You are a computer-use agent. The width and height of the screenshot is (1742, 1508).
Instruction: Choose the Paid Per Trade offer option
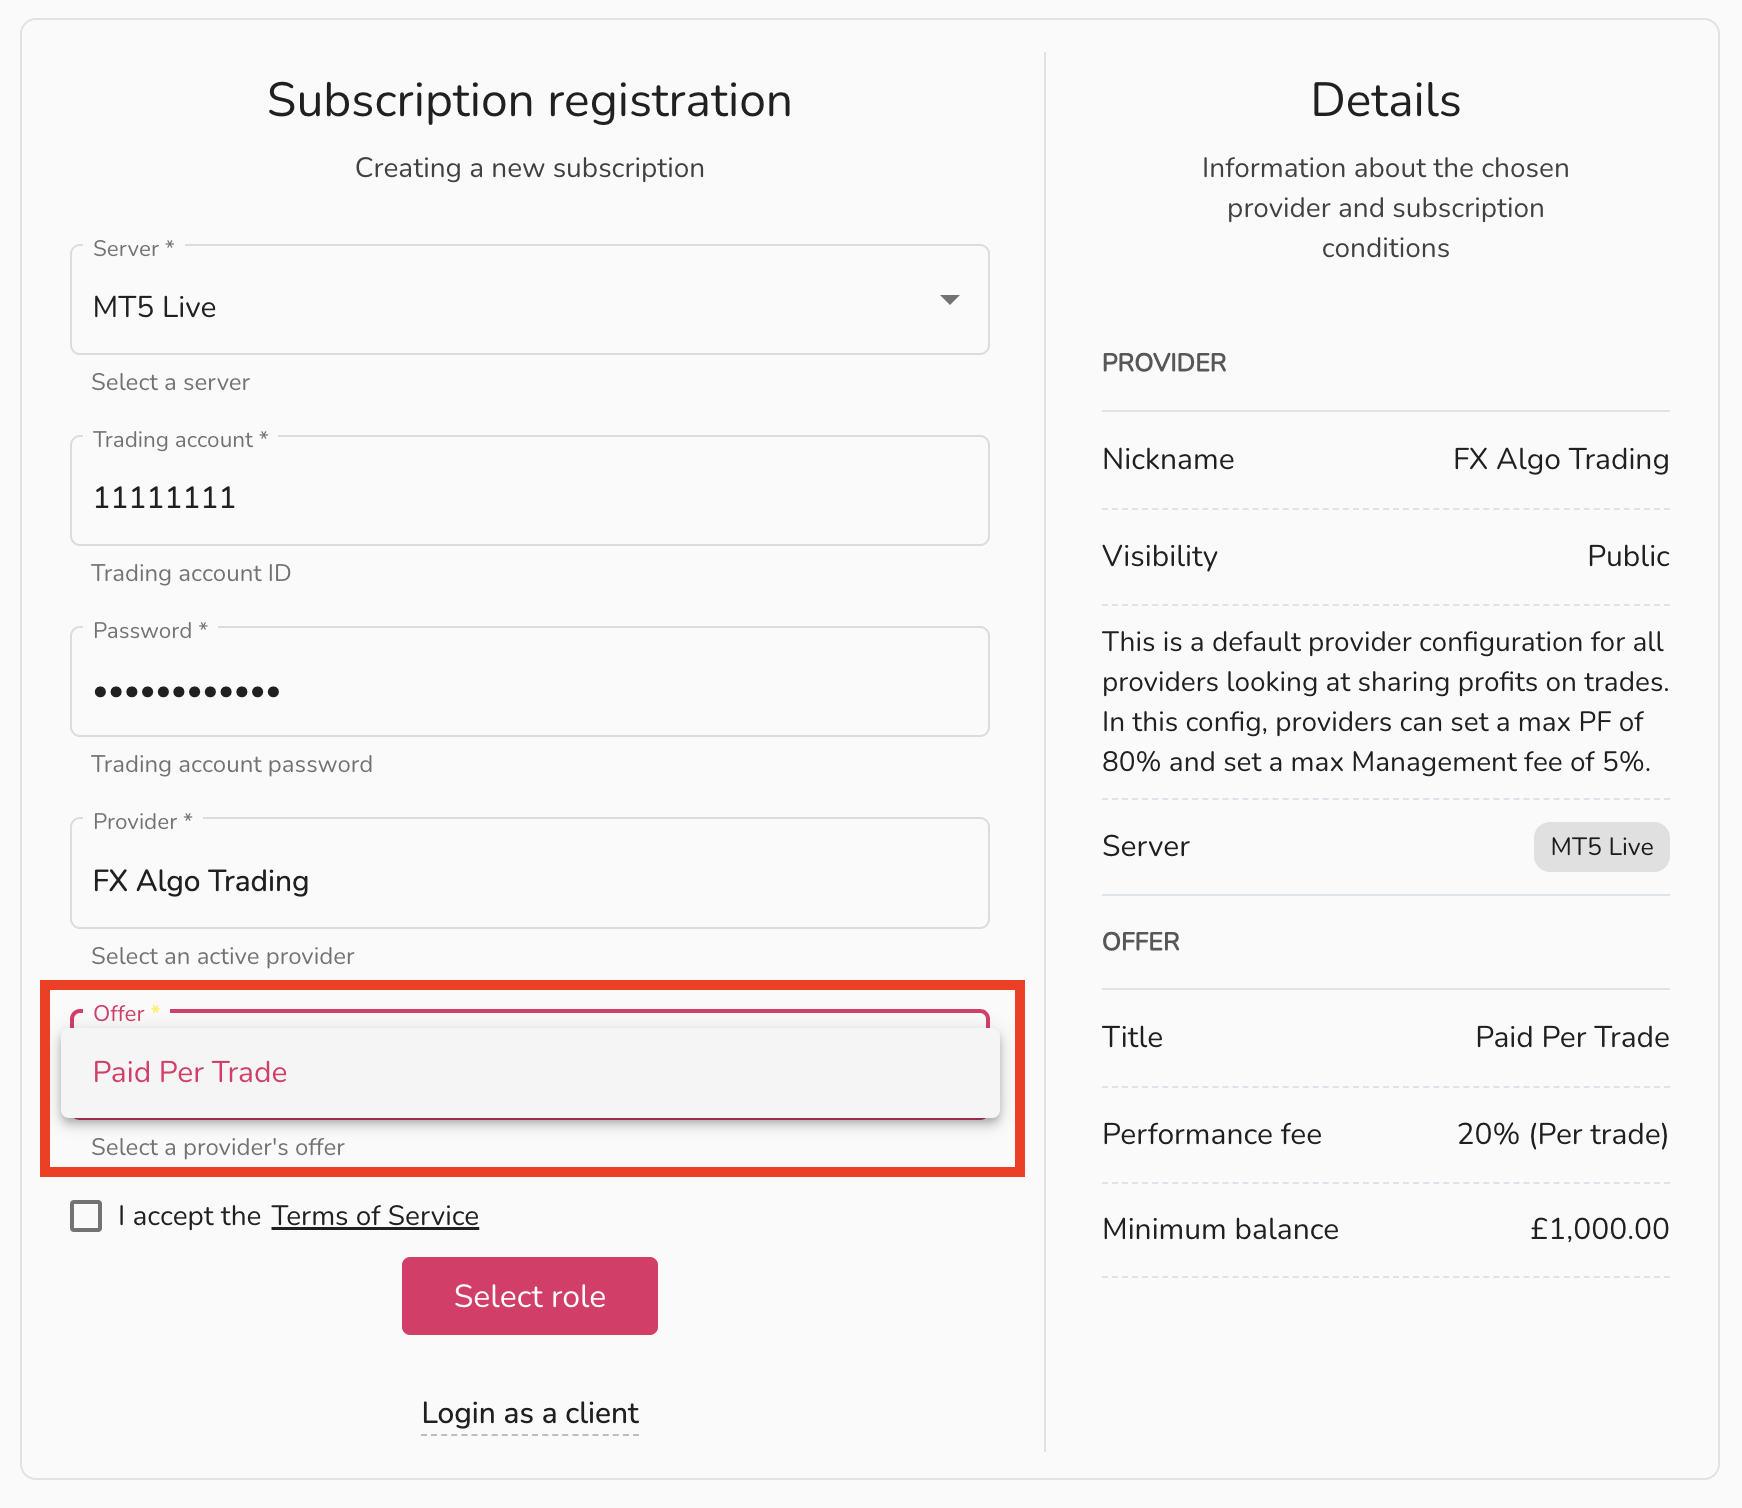click(530, 1072)
